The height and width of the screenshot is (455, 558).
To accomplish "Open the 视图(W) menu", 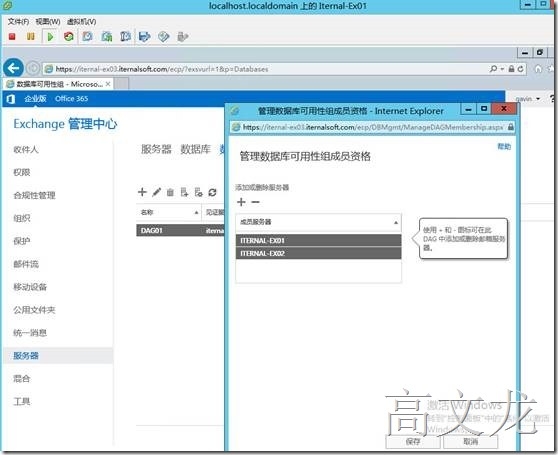I will [x=48, y=22].
